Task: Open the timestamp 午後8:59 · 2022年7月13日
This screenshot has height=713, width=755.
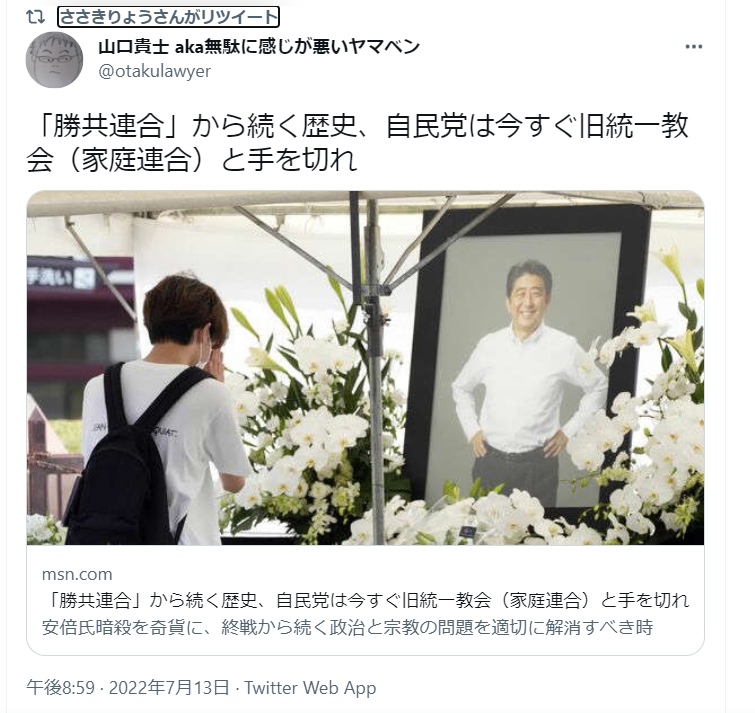Action: click(x=128, y=687)
